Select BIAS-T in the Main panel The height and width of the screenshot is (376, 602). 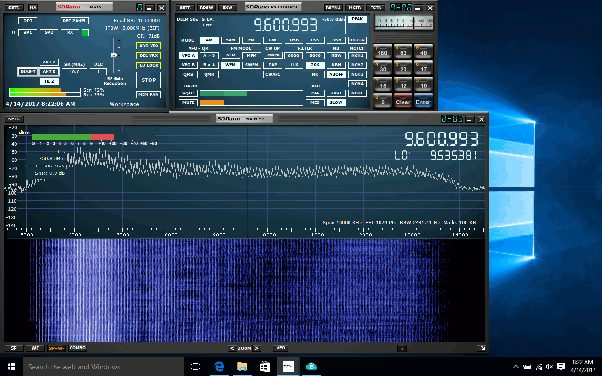click(28, 71)
